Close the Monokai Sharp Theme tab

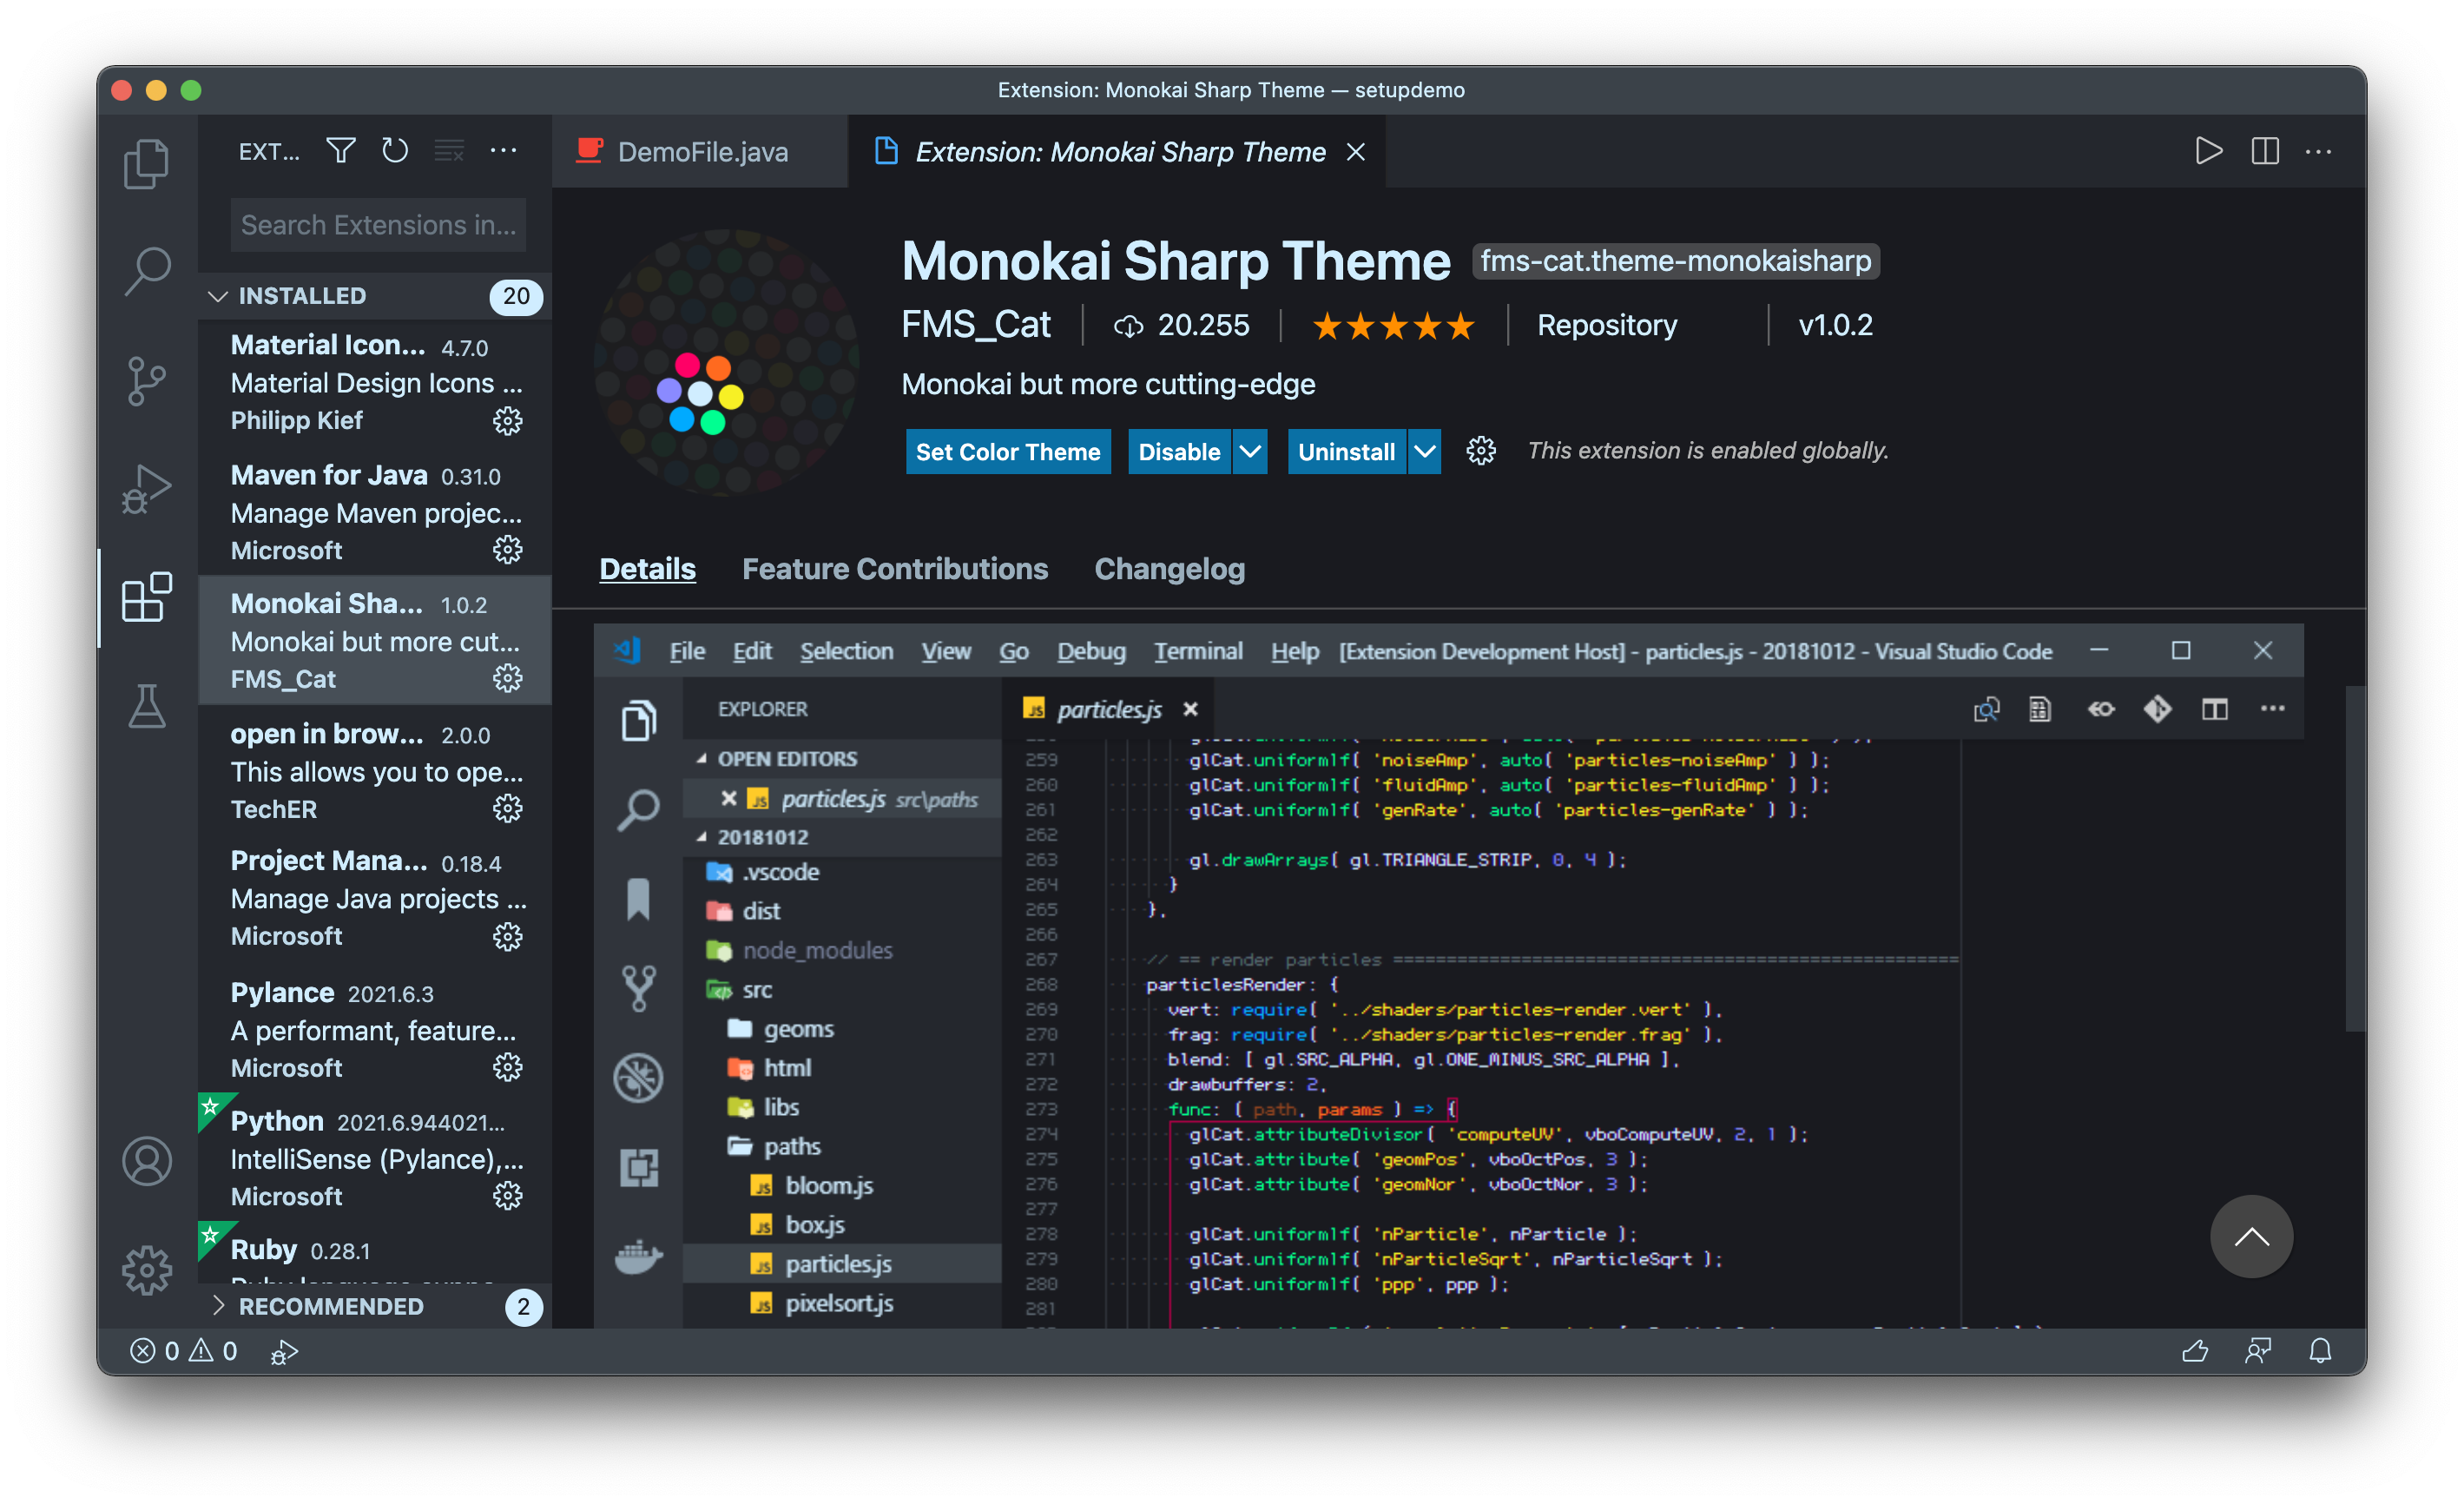[1356, 152]
